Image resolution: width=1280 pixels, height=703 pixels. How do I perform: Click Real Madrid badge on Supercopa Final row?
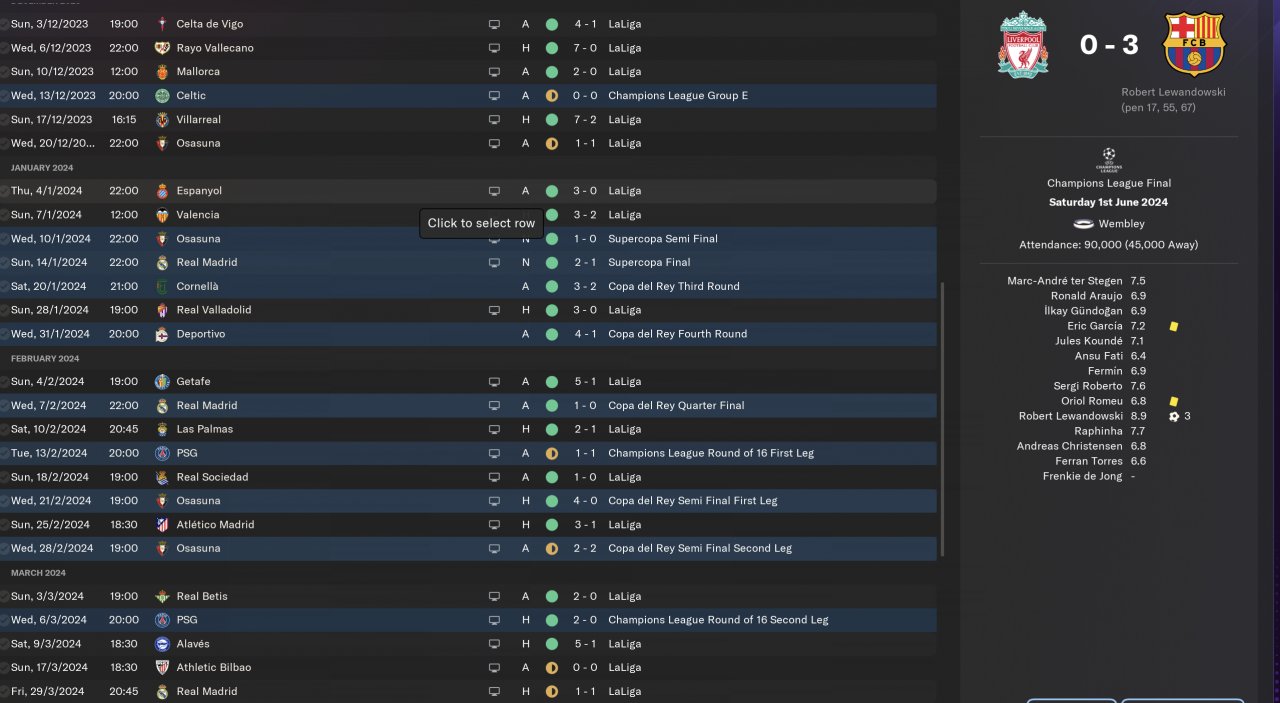click(162, 263)
